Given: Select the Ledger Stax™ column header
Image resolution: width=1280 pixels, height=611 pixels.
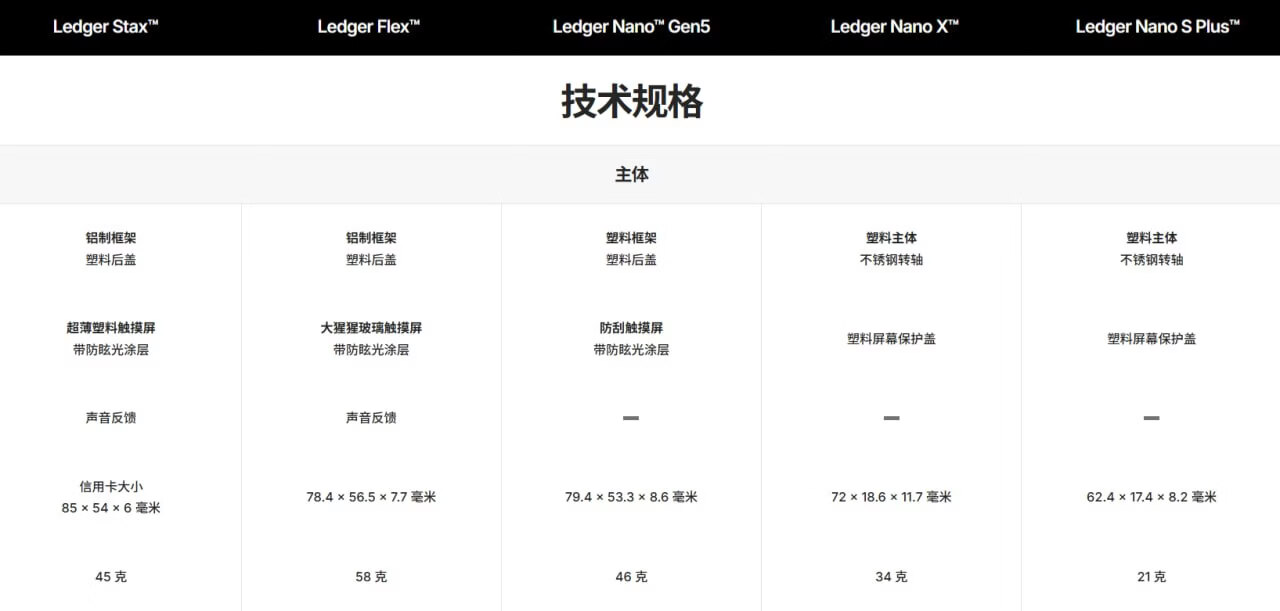Looking at the screenshot, I should tap(106, 27).
